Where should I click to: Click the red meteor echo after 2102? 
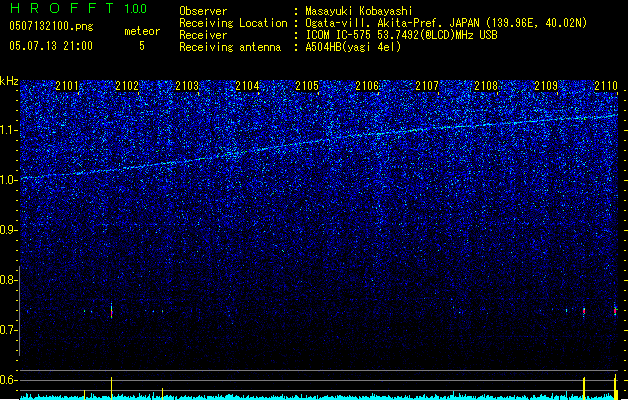point(112,311)
